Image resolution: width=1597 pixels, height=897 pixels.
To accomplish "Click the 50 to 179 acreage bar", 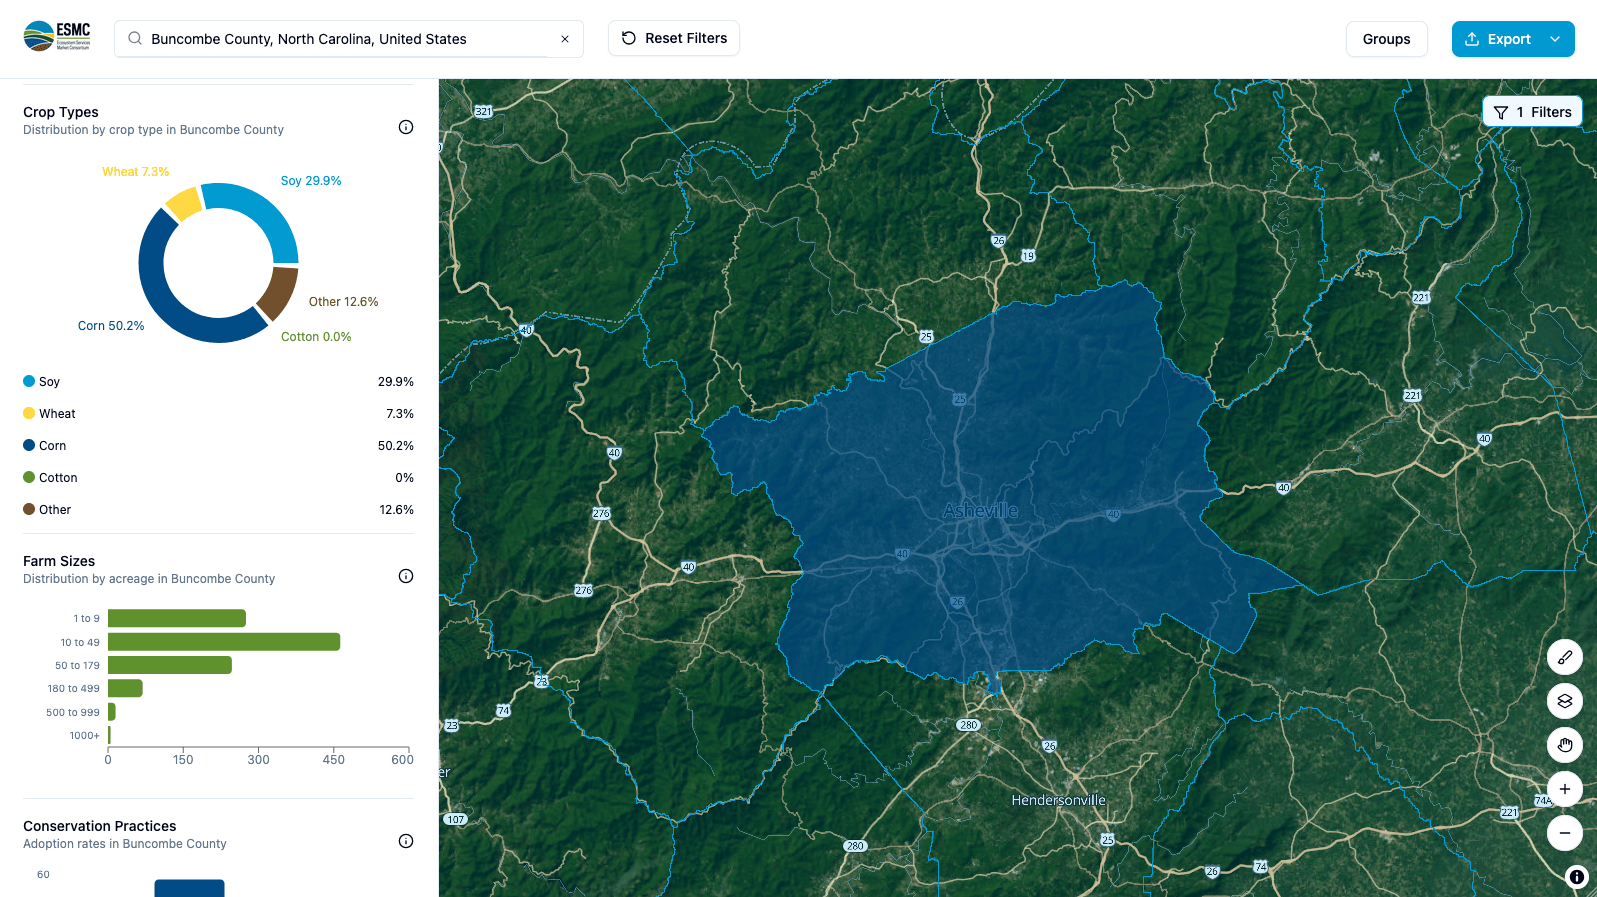I will click(x=170, y=665).
